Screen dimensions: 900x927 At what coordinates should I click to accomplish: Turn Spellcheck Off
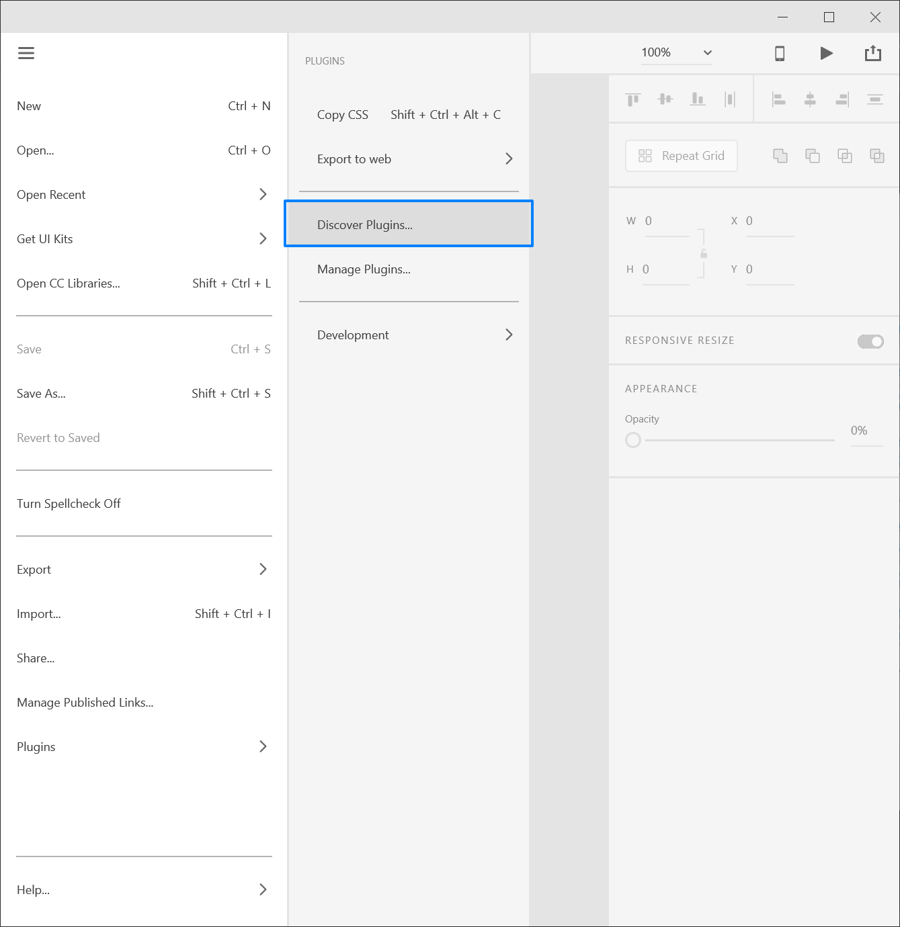point(68,503)
